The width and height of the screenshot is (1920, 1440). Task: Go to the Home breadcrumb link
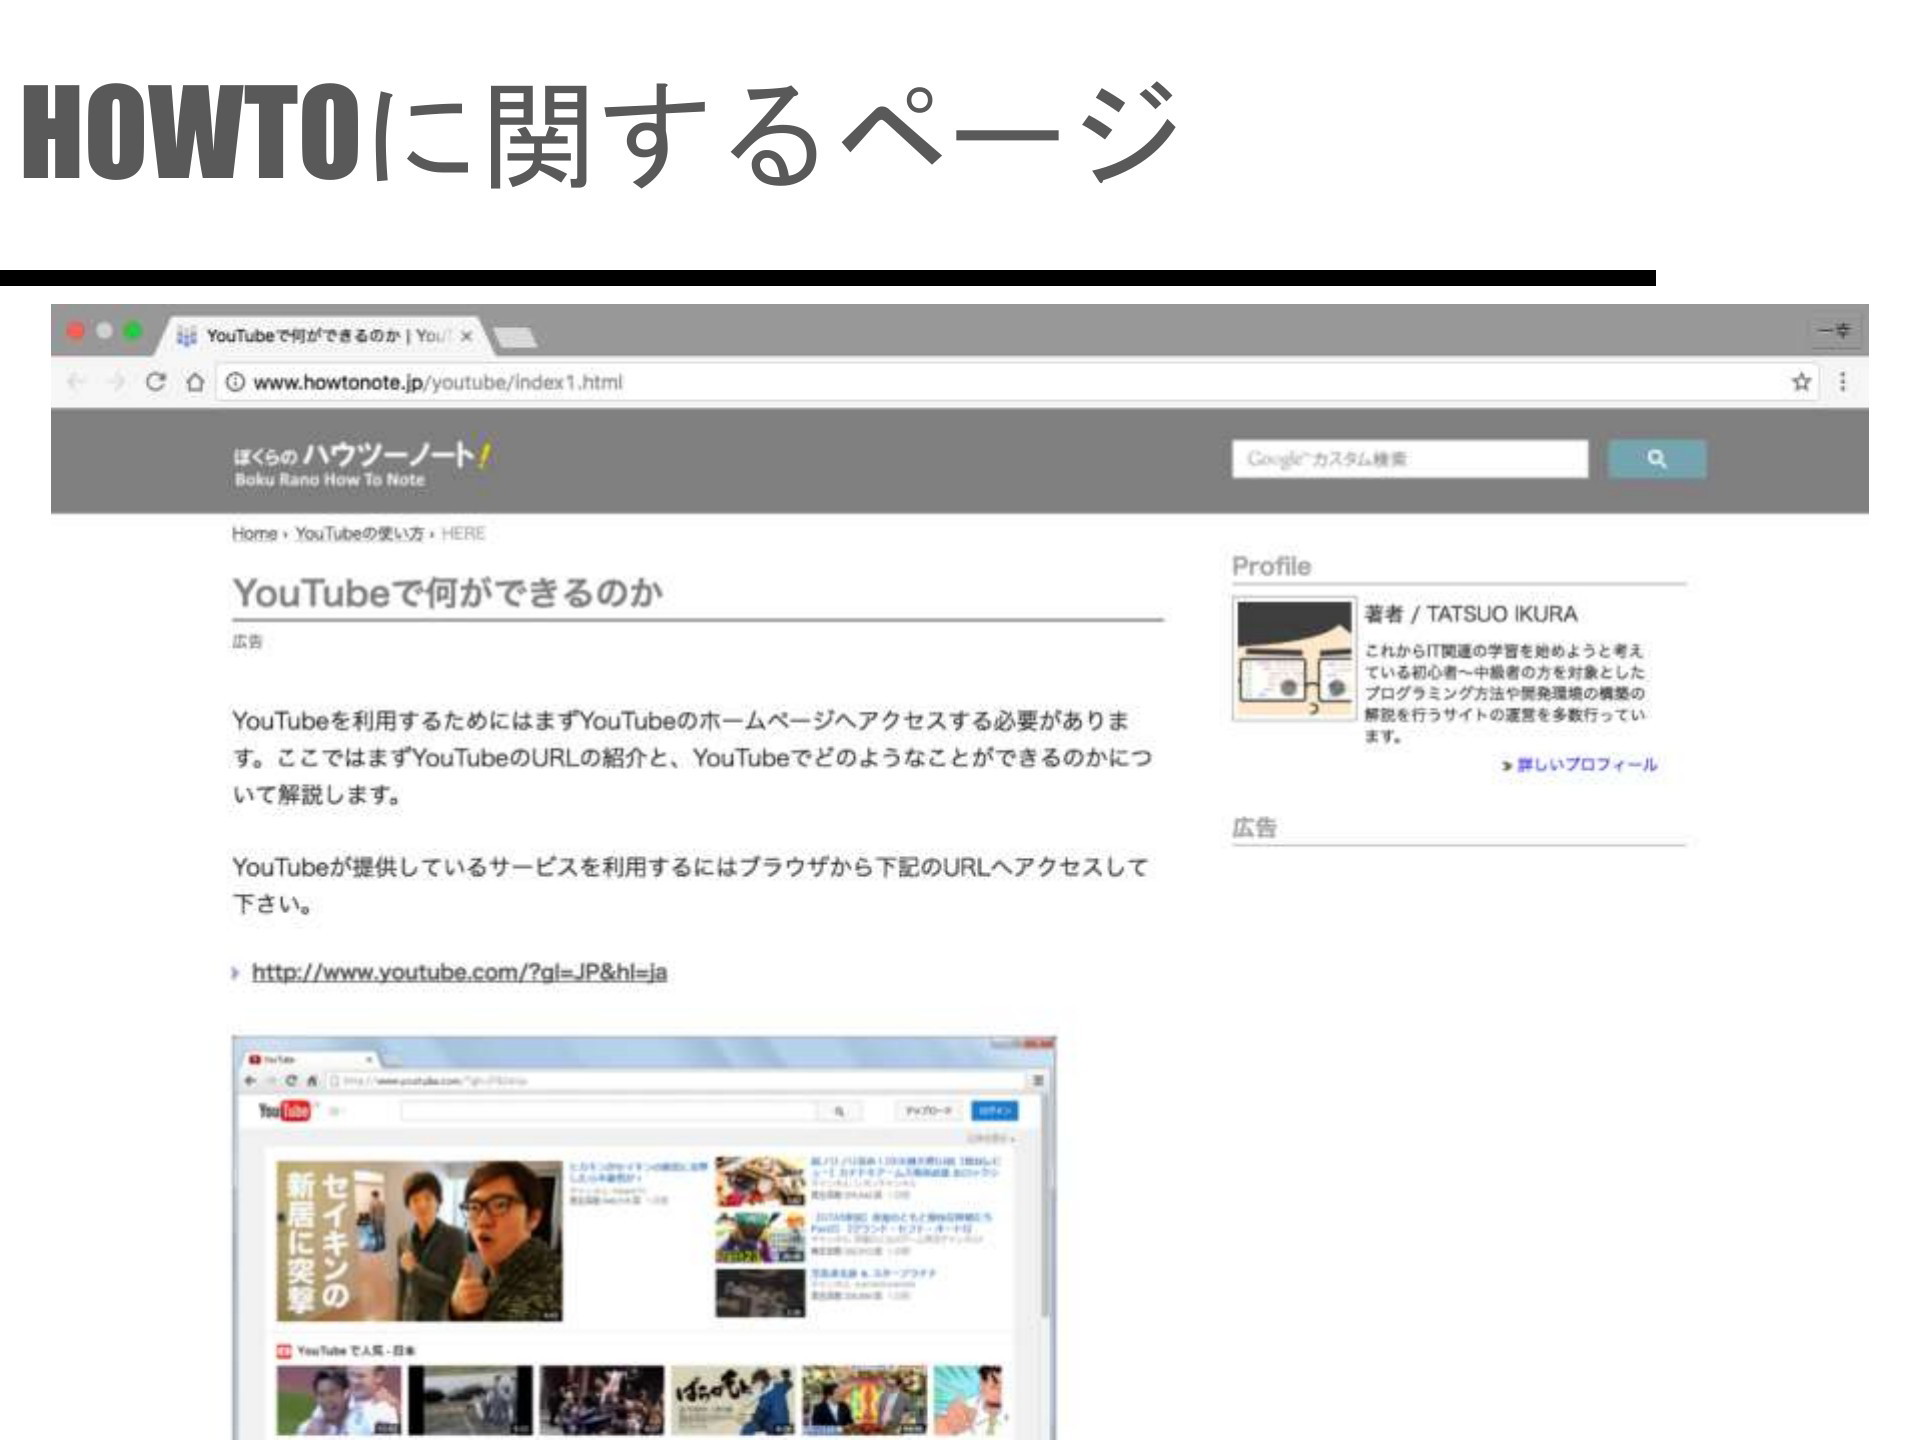(x=254, y=534)
